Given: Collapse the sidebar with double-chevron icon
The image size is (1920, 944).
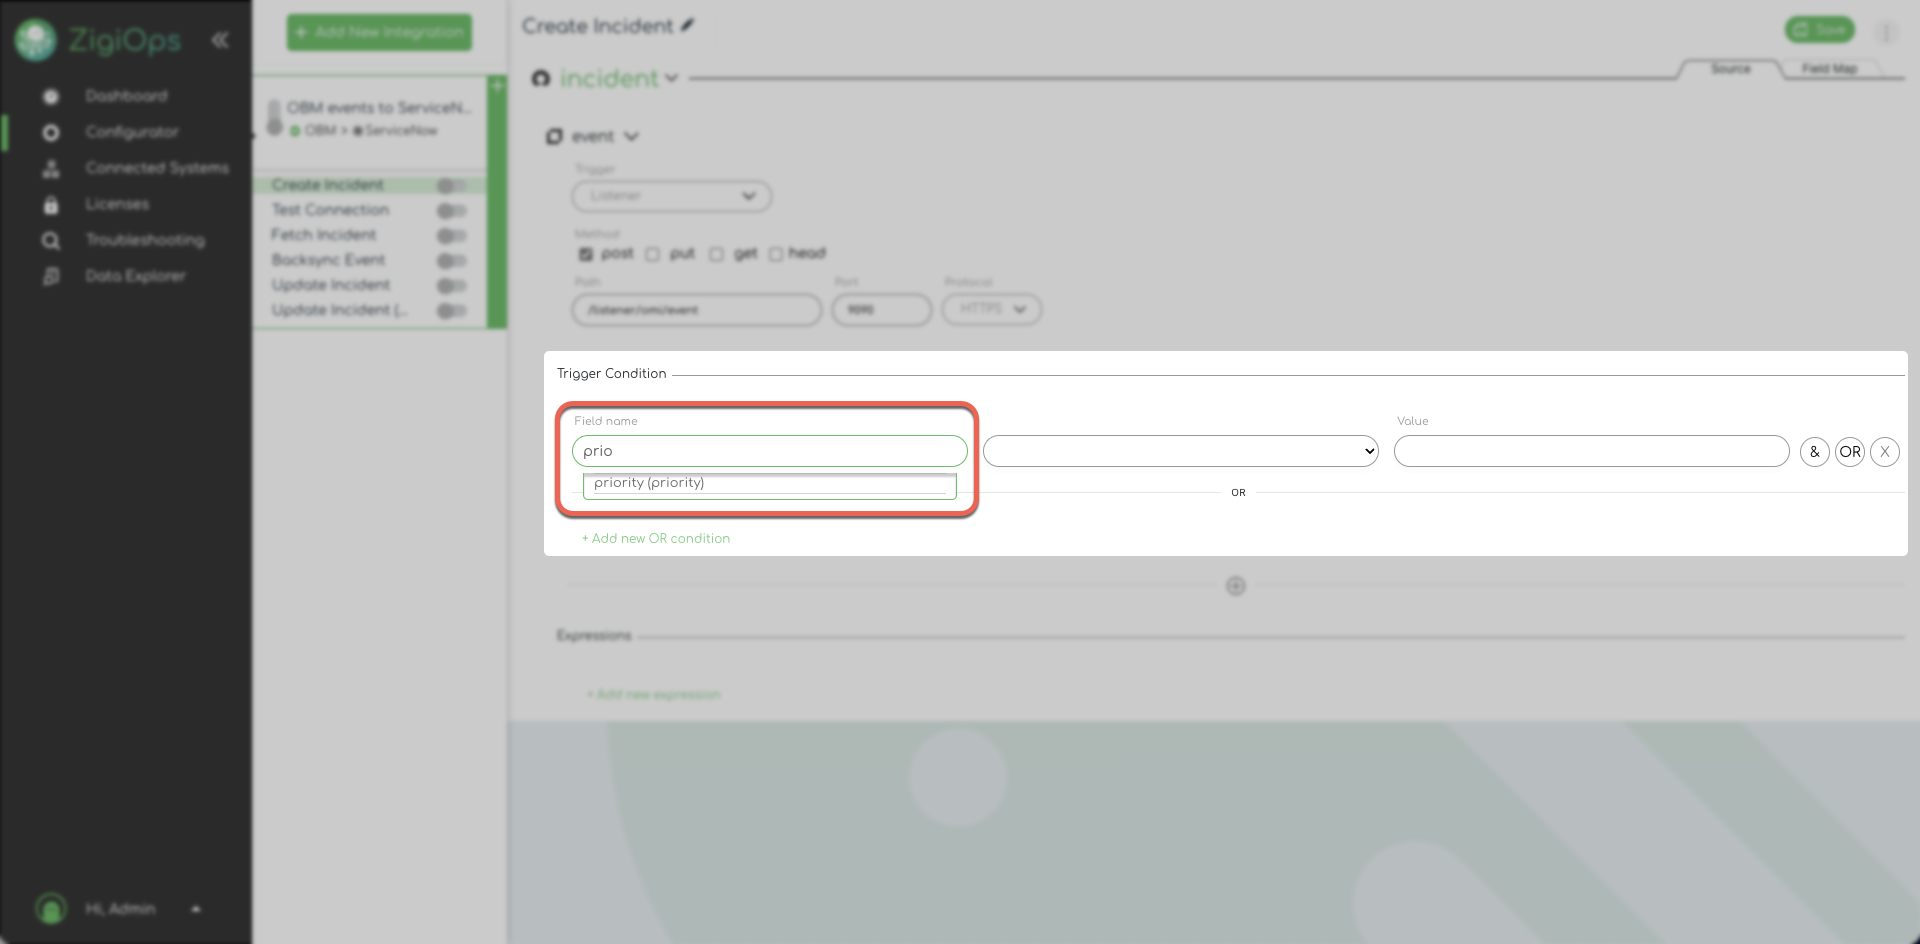Looking at the screenshot, I should [220, 40].
